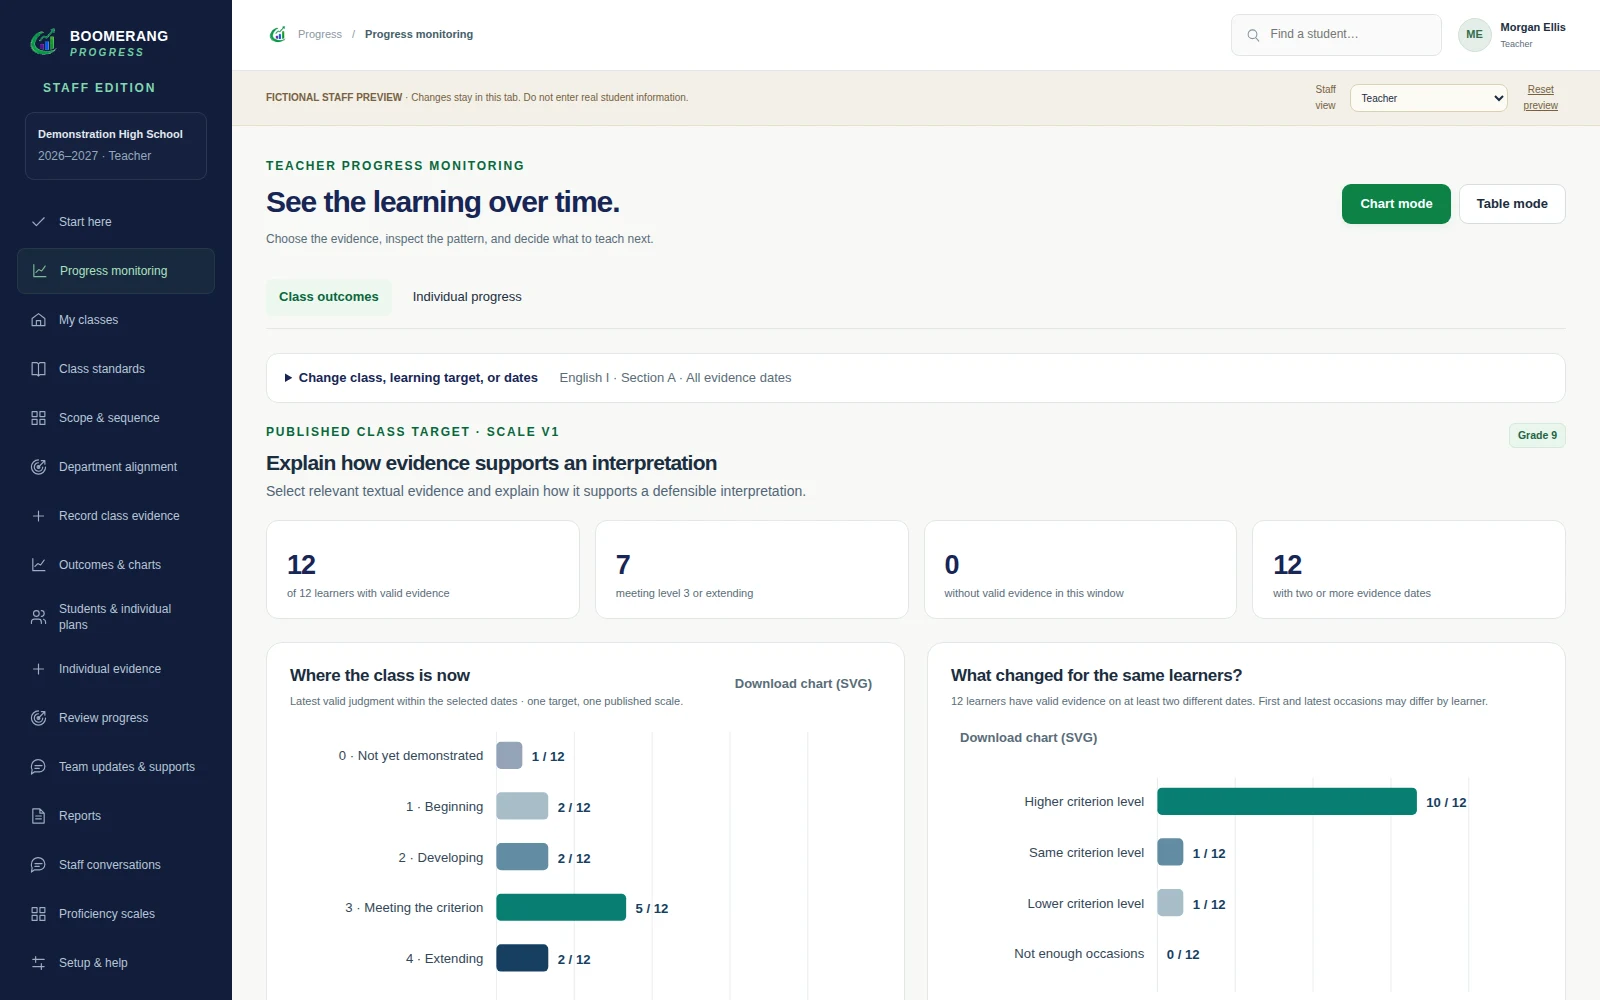1600x1000 pixels.
Task: Switch to Chart mode
Action: coord(1396,204)
